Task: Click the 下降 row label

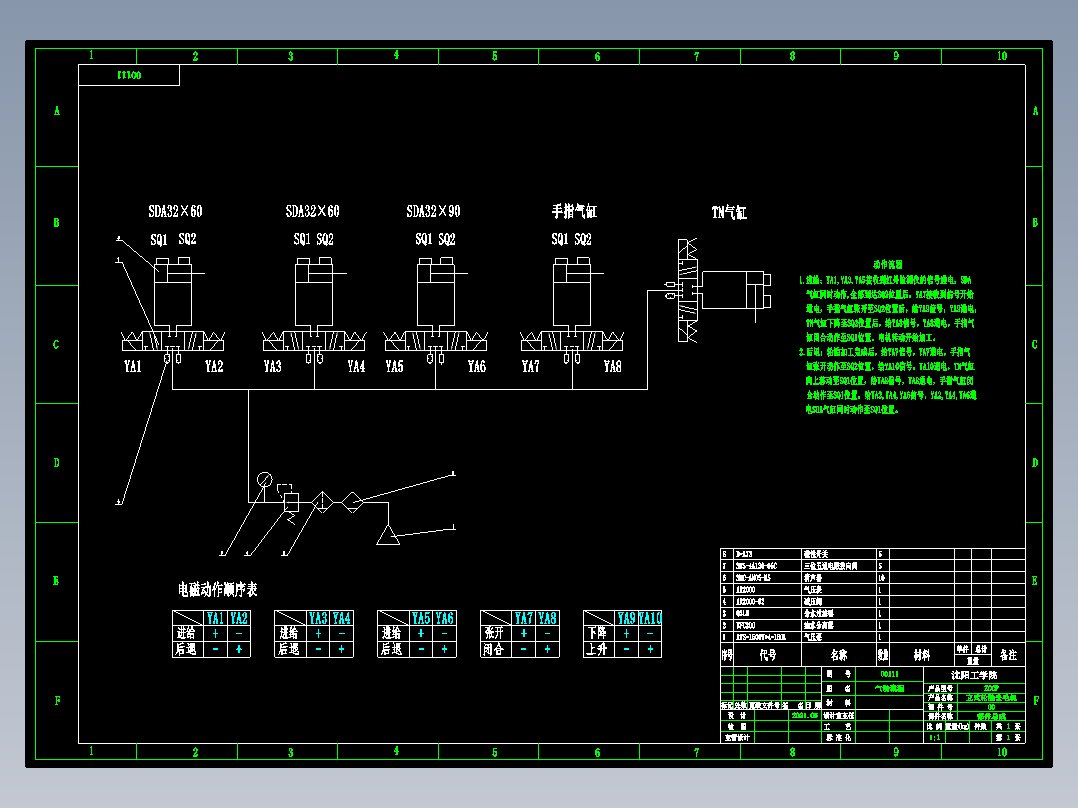Action: coord(597,633)
